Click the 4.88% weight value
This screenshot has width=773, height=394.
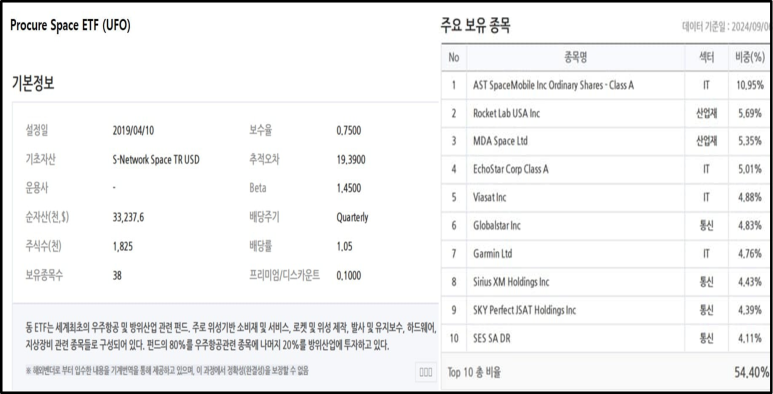coord(751,198)
